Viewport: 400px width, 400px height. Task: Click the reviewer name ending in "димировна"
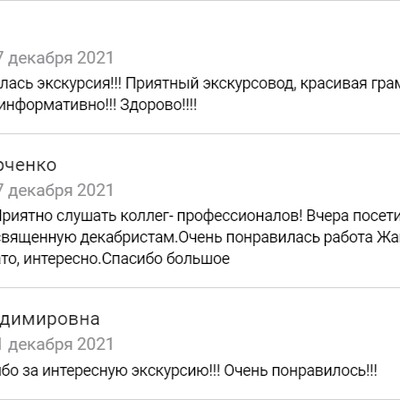point(50,319)
